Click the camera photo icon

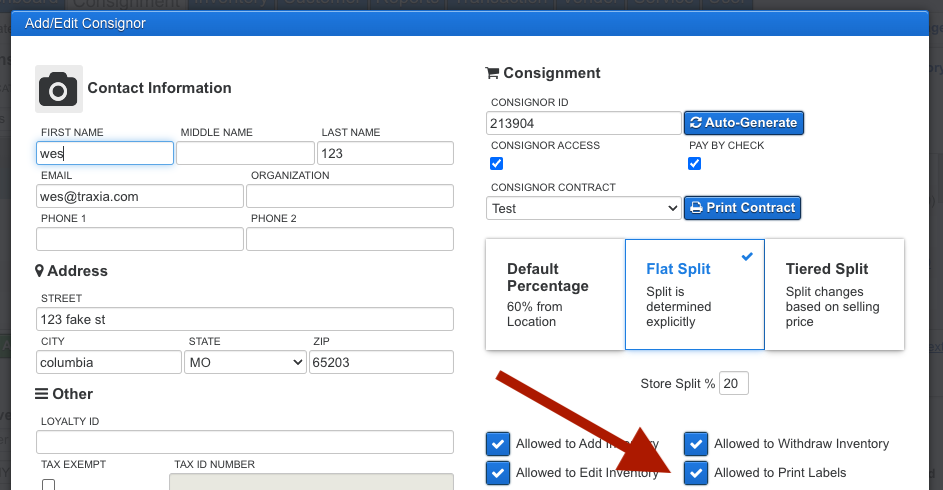tap(58, 89)
